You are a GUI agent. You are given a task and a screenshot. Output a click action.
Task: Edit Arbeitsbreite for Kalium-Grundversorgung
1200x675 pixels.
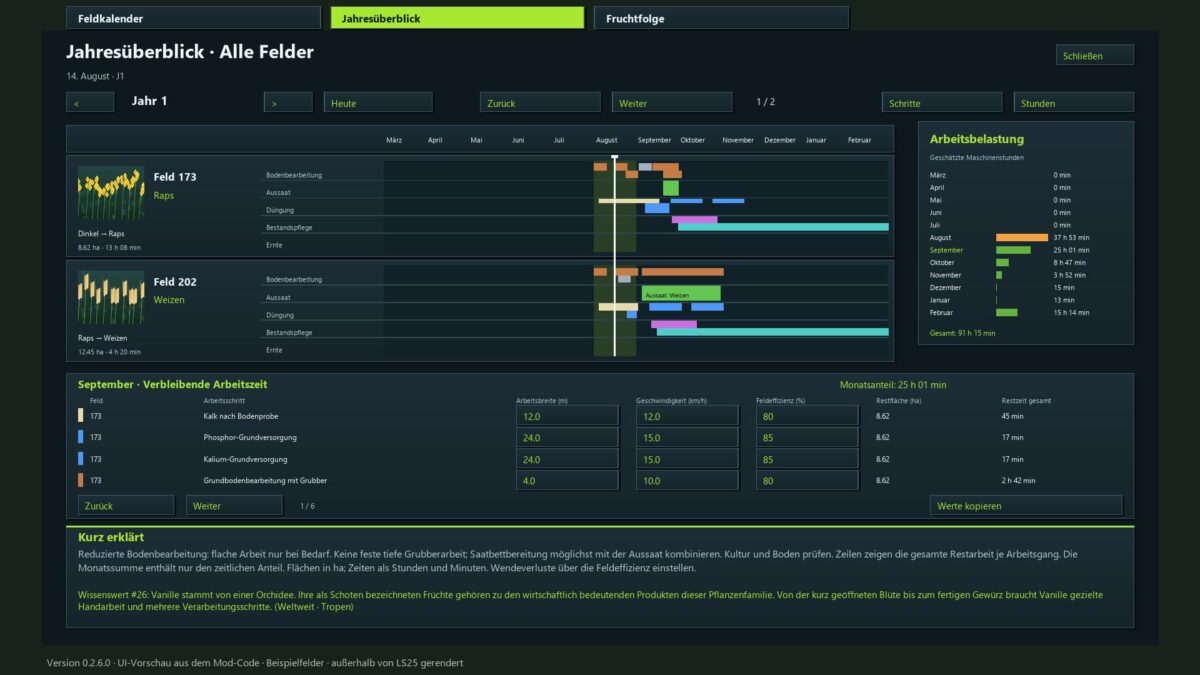[x=568, y=459]
